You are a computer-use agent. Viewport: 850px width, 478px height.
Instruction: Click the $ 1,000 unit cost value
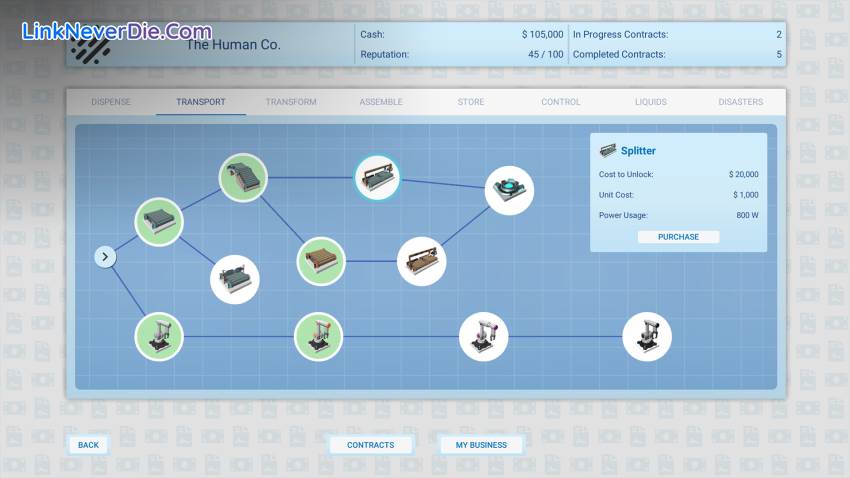click(x=746, y=195)
